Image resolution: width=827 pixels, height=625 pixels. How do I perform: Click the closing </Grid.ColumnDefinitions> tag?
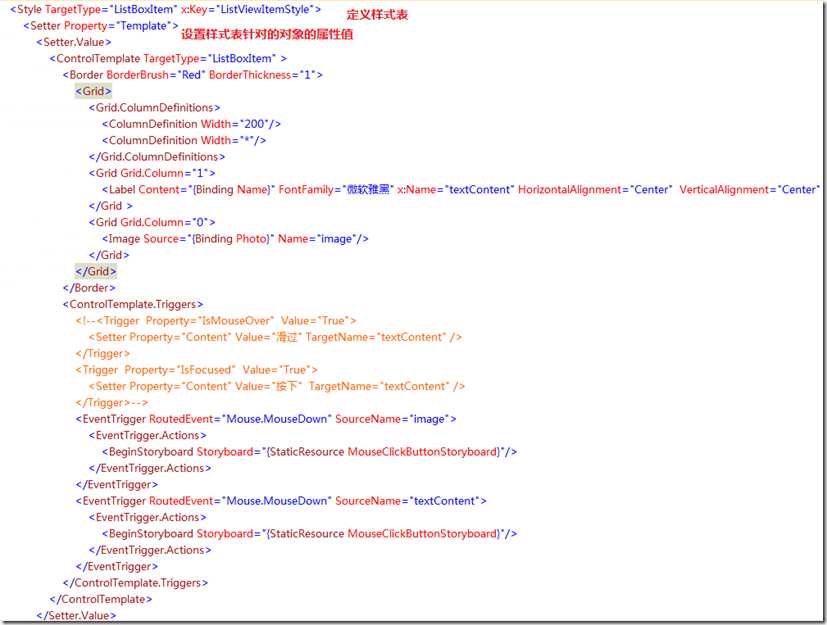coord(157,157)
